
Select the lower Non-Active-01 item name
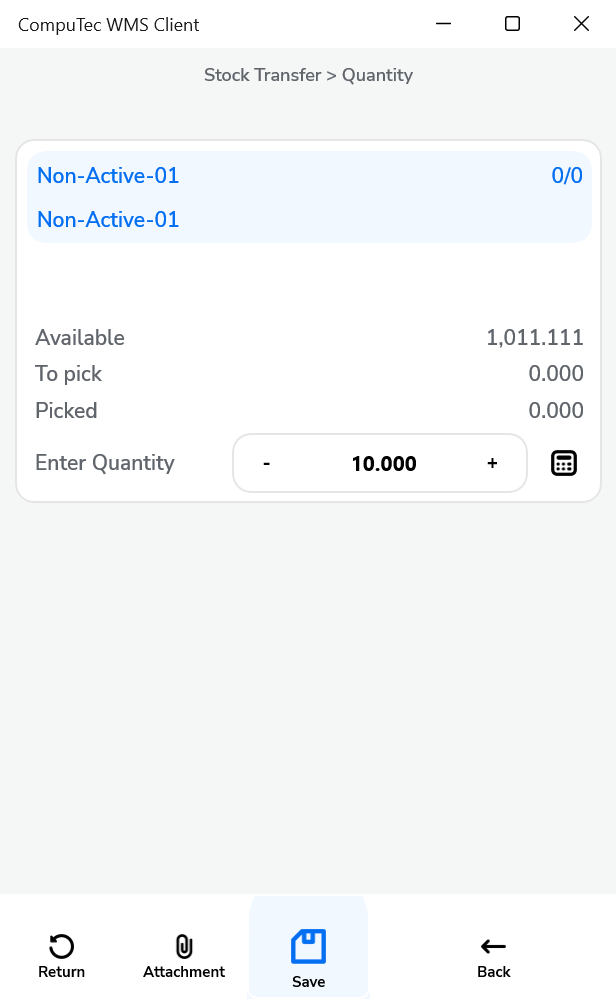pyautogui.click(x=108, y=220)
